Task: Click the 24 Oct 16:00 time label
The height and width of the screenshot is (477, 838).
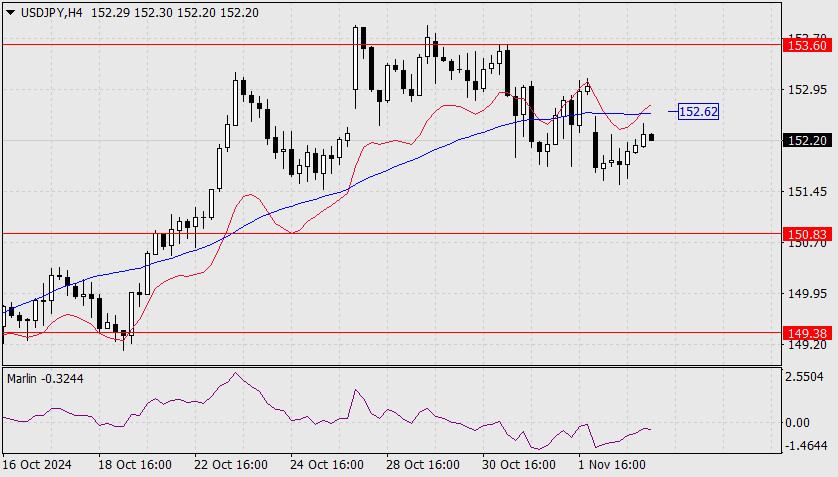Action: point(327,465)
